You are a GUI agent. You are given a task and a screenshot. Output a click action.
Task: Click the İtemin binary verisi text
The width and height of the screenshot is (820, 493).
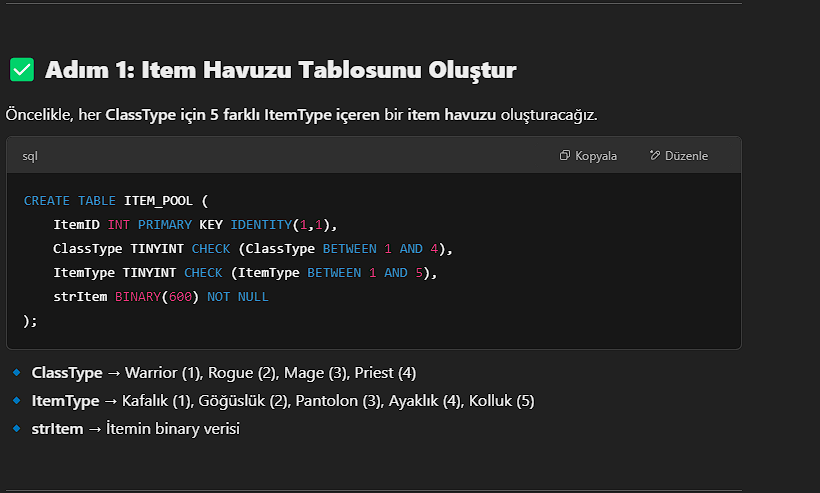point(173,429)
